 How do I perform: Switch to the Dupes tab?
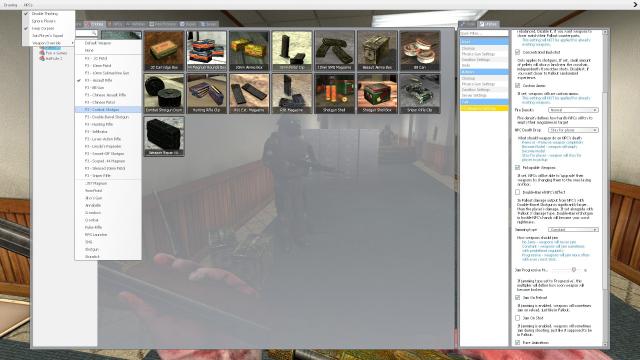[188, 24]
